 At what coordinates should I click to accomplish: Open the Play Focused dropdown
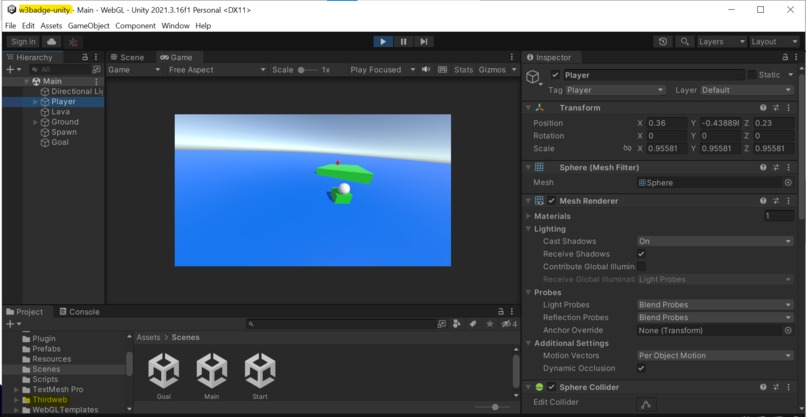tap(382, 69)
